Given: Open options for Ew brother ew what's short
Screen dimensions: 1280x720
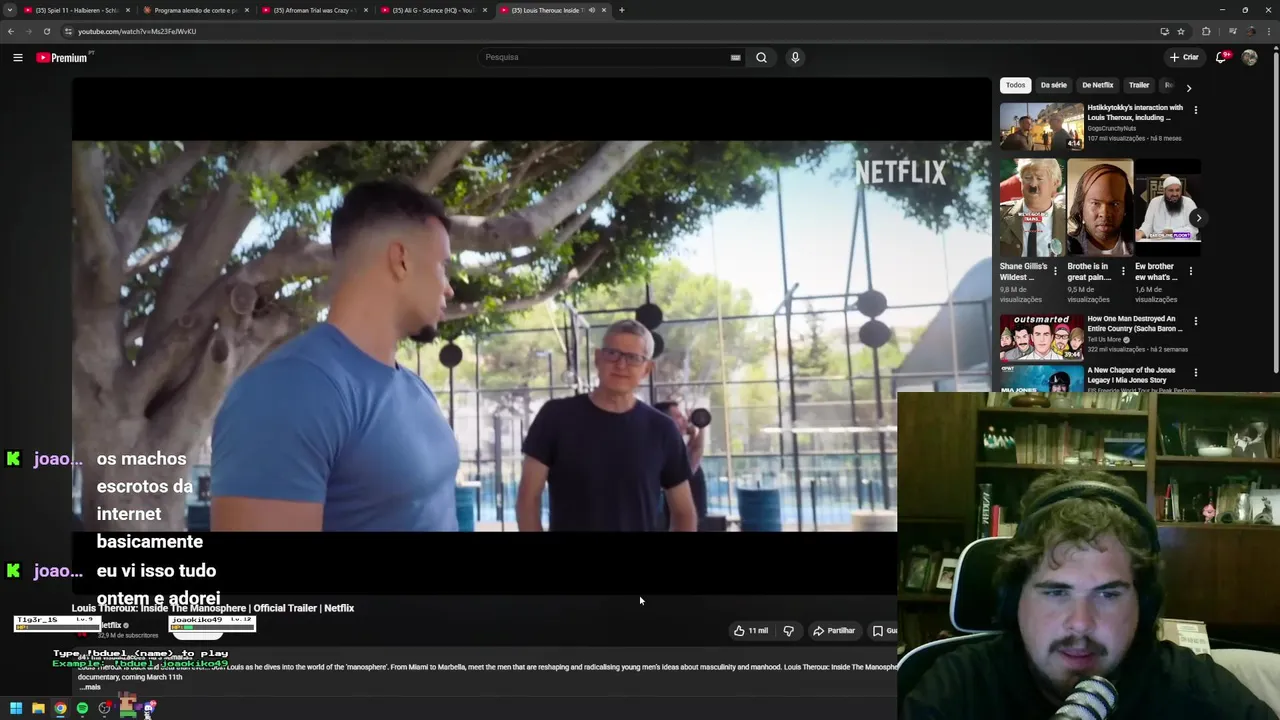Looking at the screenshot, I should pos(1190,271).
